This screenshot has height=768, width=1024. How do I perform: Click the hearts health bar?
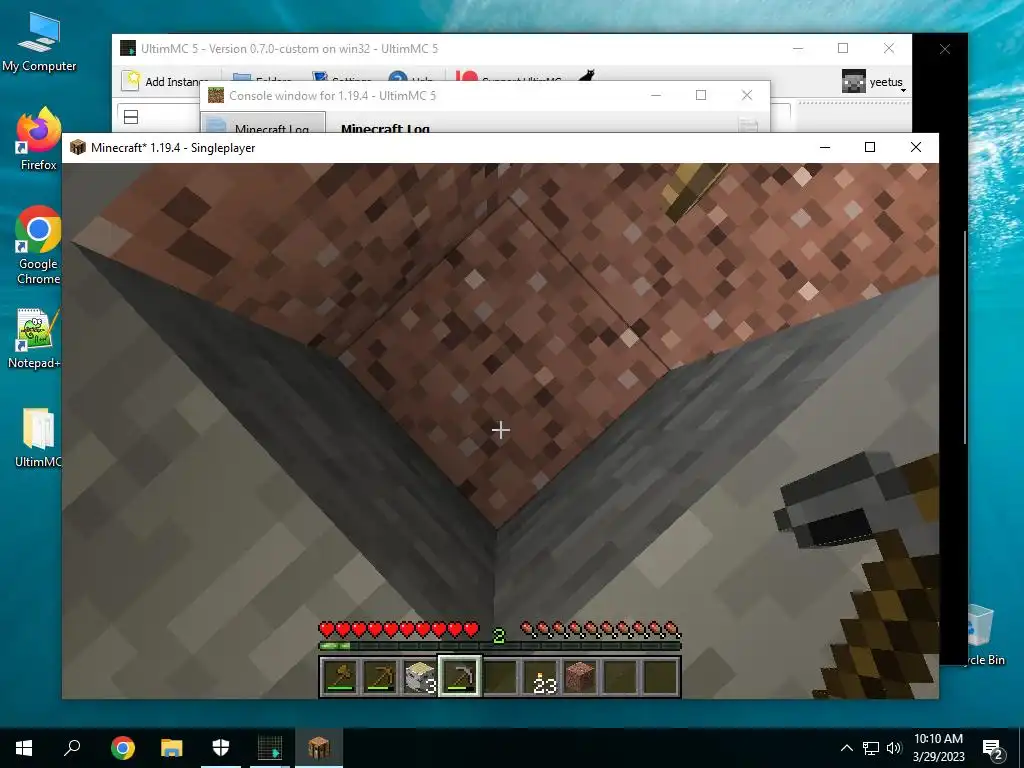pos(399,630)
